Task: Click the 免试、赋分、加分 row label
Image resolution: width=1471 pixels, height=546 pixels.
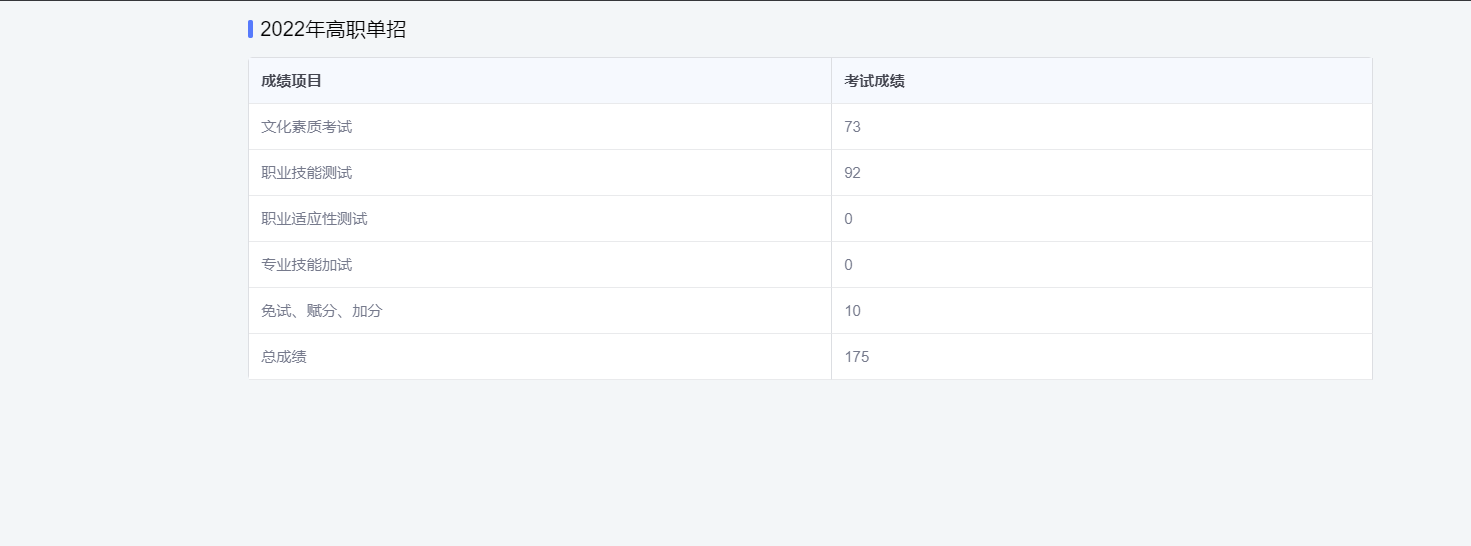Action: [321, 311]
